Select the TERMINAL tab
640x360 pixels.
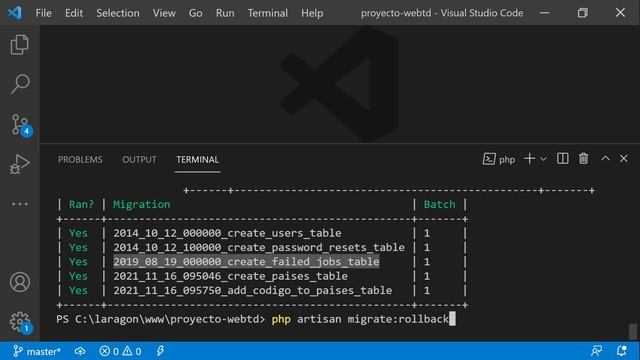[198, 160]
